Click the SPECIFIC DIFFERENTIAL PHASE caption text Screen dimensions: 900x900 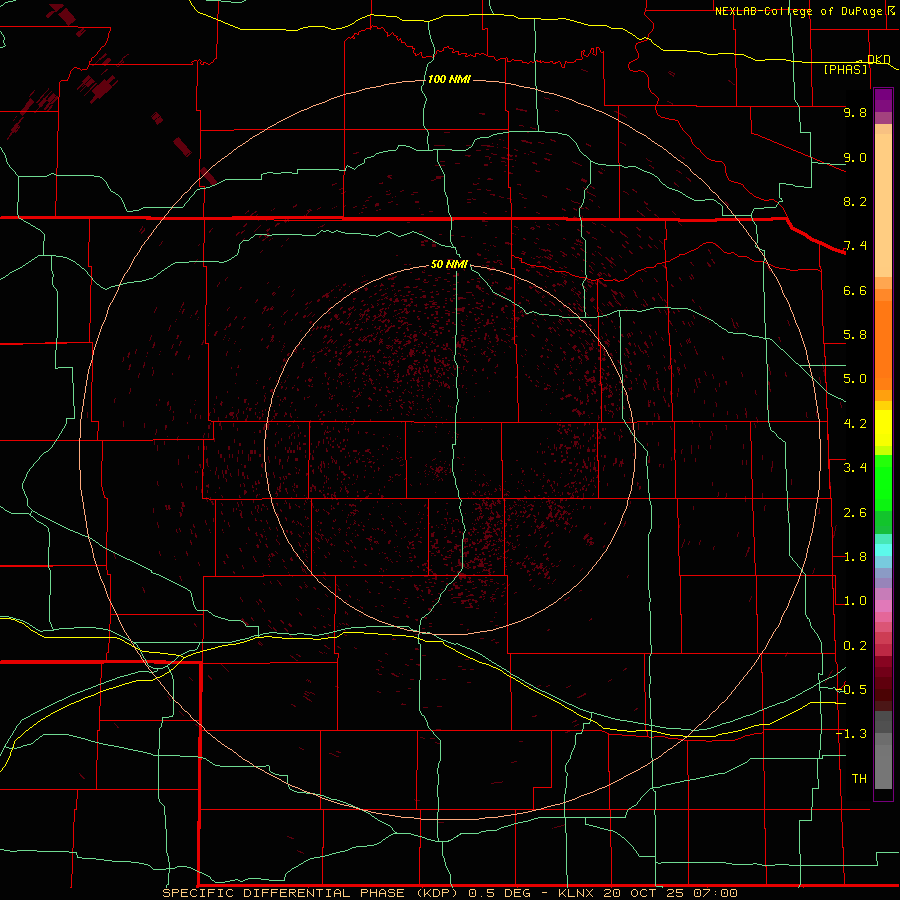tap(284, 893)
